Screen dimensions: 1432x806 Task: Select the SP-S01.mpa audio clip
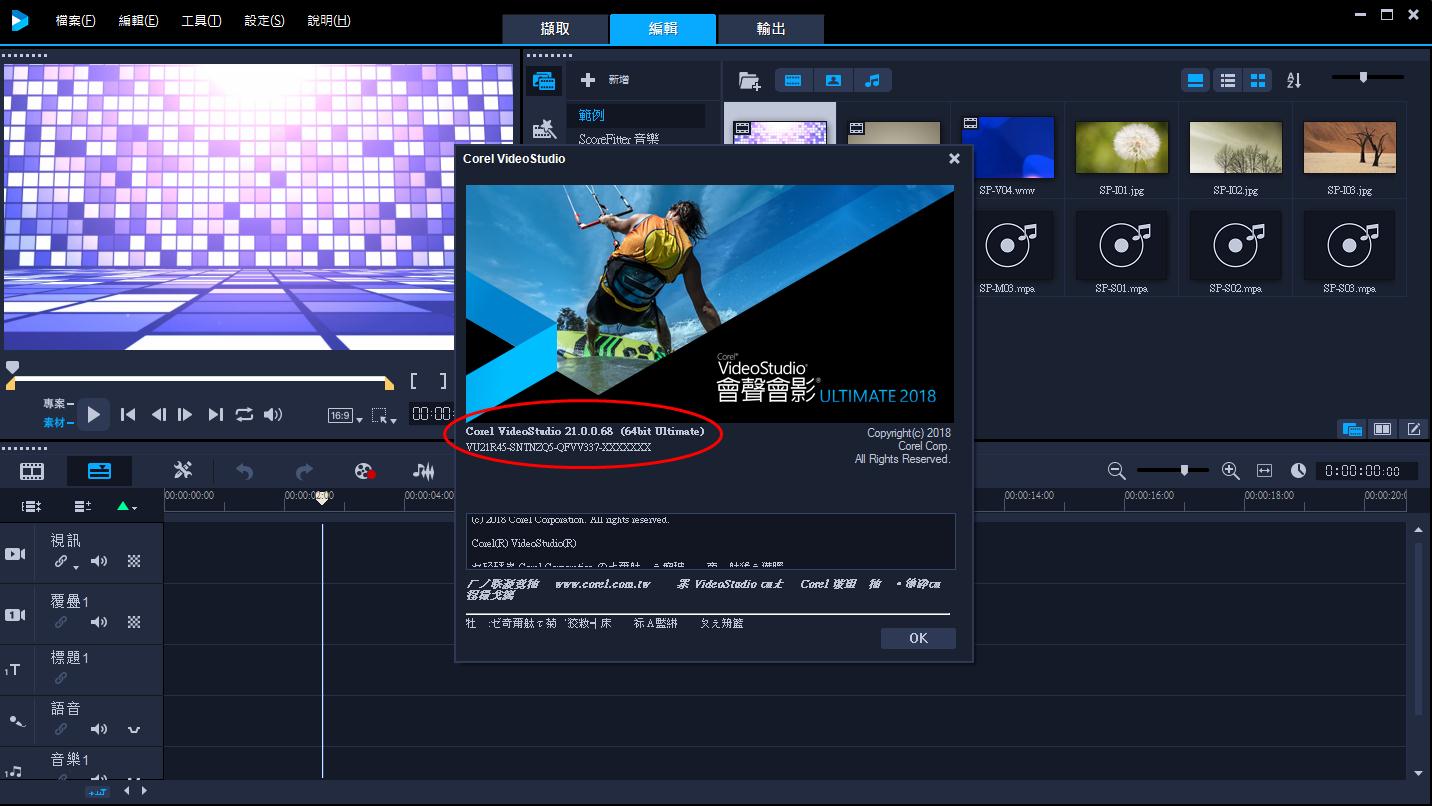[1121, 244]
